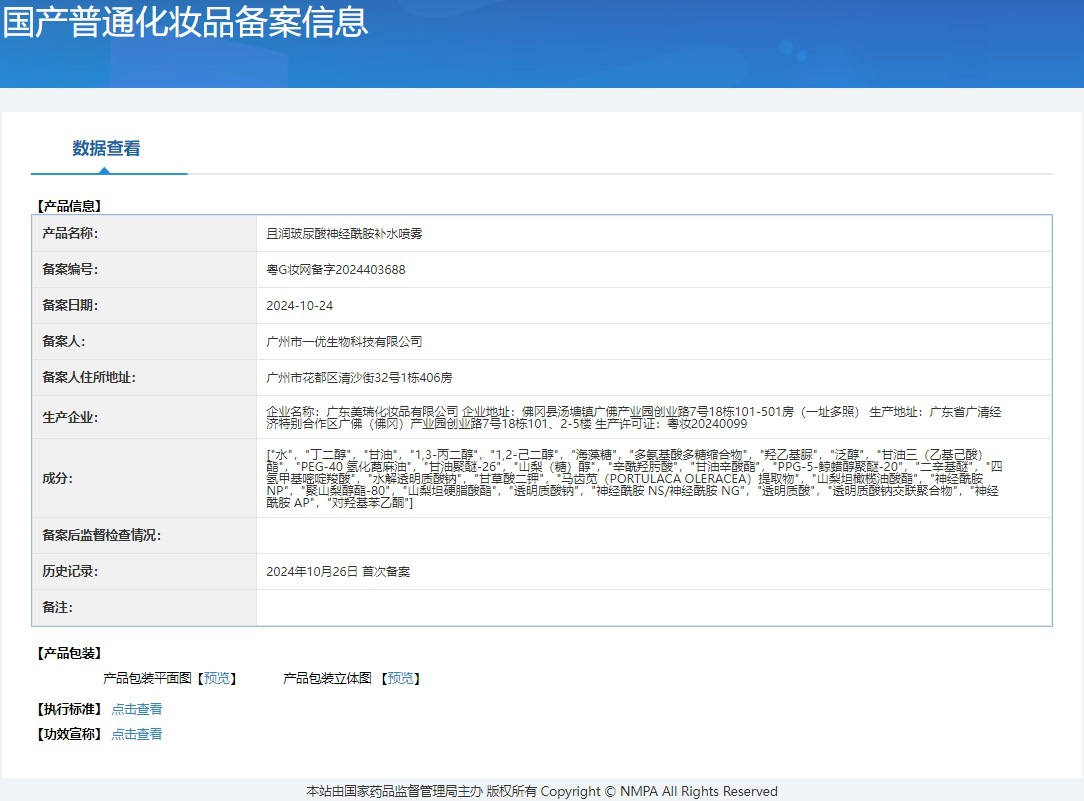
Task: Click 点击查看 next to 执行标准
Action: pyautogui.click(x=137, y=709)
